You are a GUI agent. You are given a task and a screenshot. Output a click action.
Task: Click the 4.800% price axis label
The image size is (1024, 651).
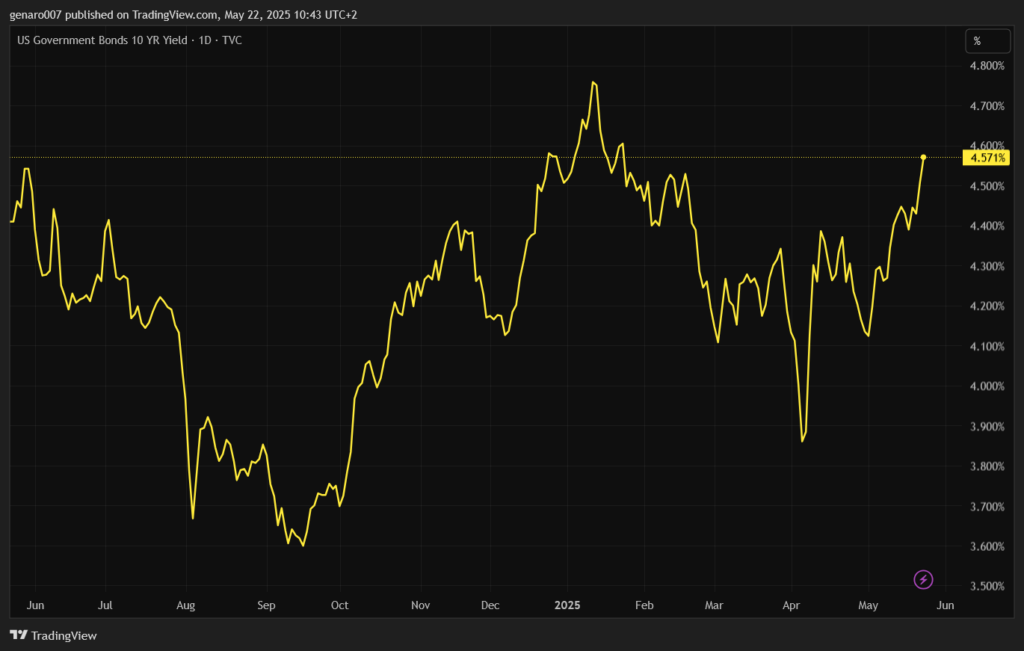pyautogui.click(x=987, y=66)
